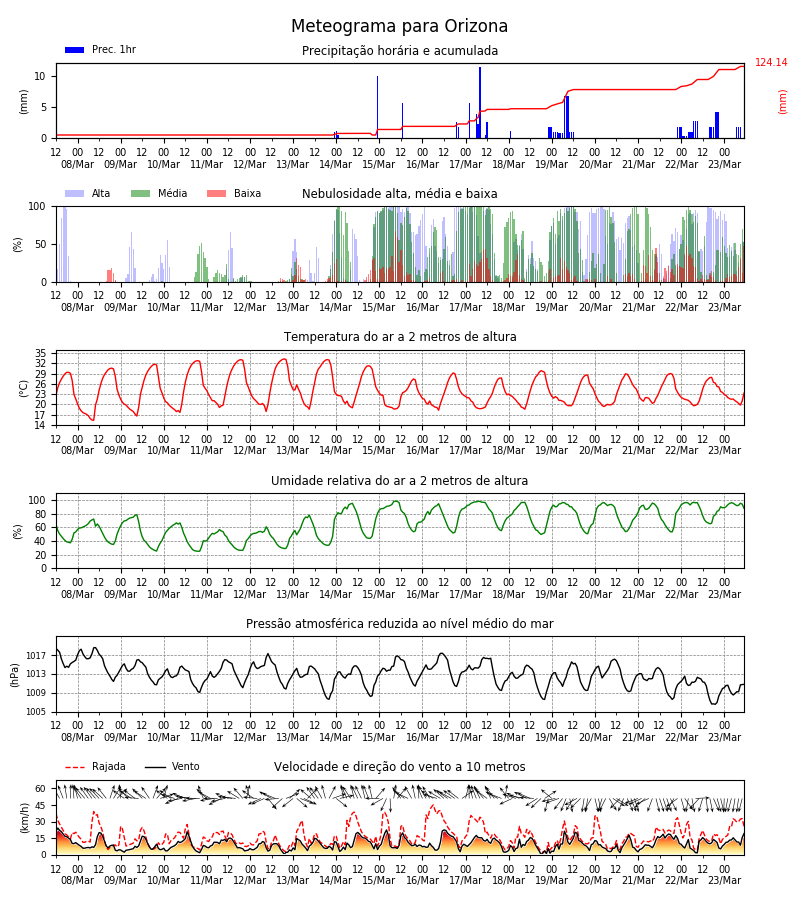Click the red 124.14 accumulated total label

(x=771, y=63)
